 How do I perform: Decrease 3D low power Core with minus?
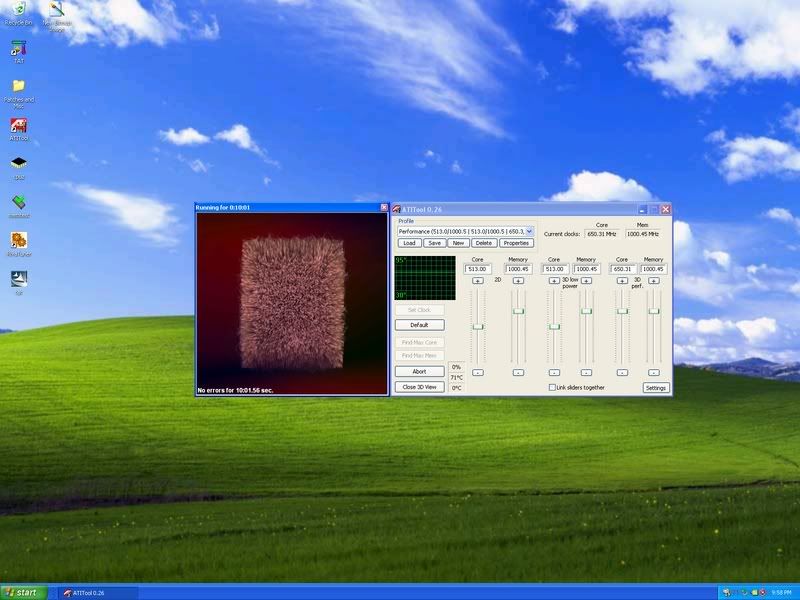pos(554,372)
